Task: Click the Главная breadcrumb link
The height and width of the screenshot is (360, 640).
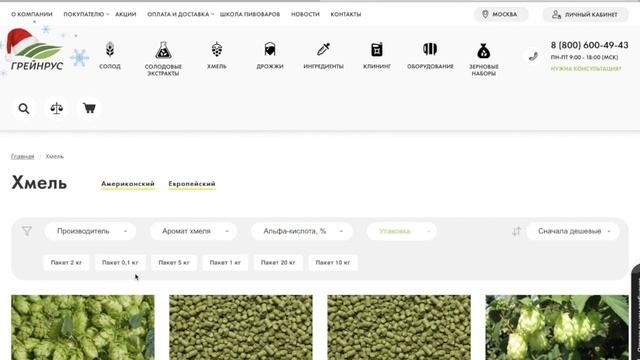Action: click(x=22, y=157)
